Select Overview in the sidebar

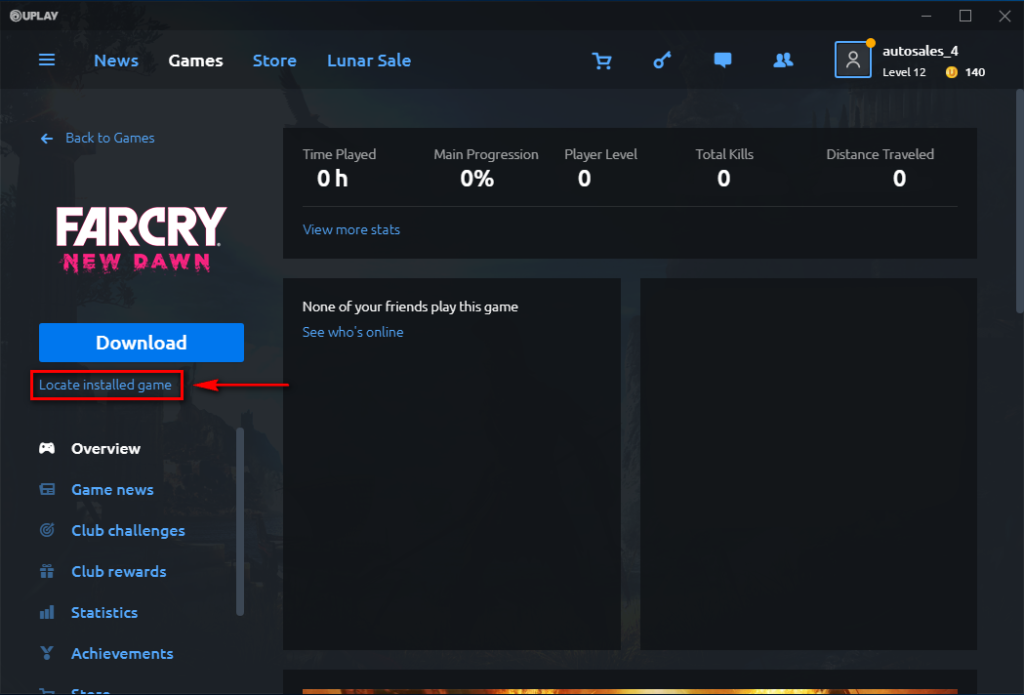coord(106,449)
